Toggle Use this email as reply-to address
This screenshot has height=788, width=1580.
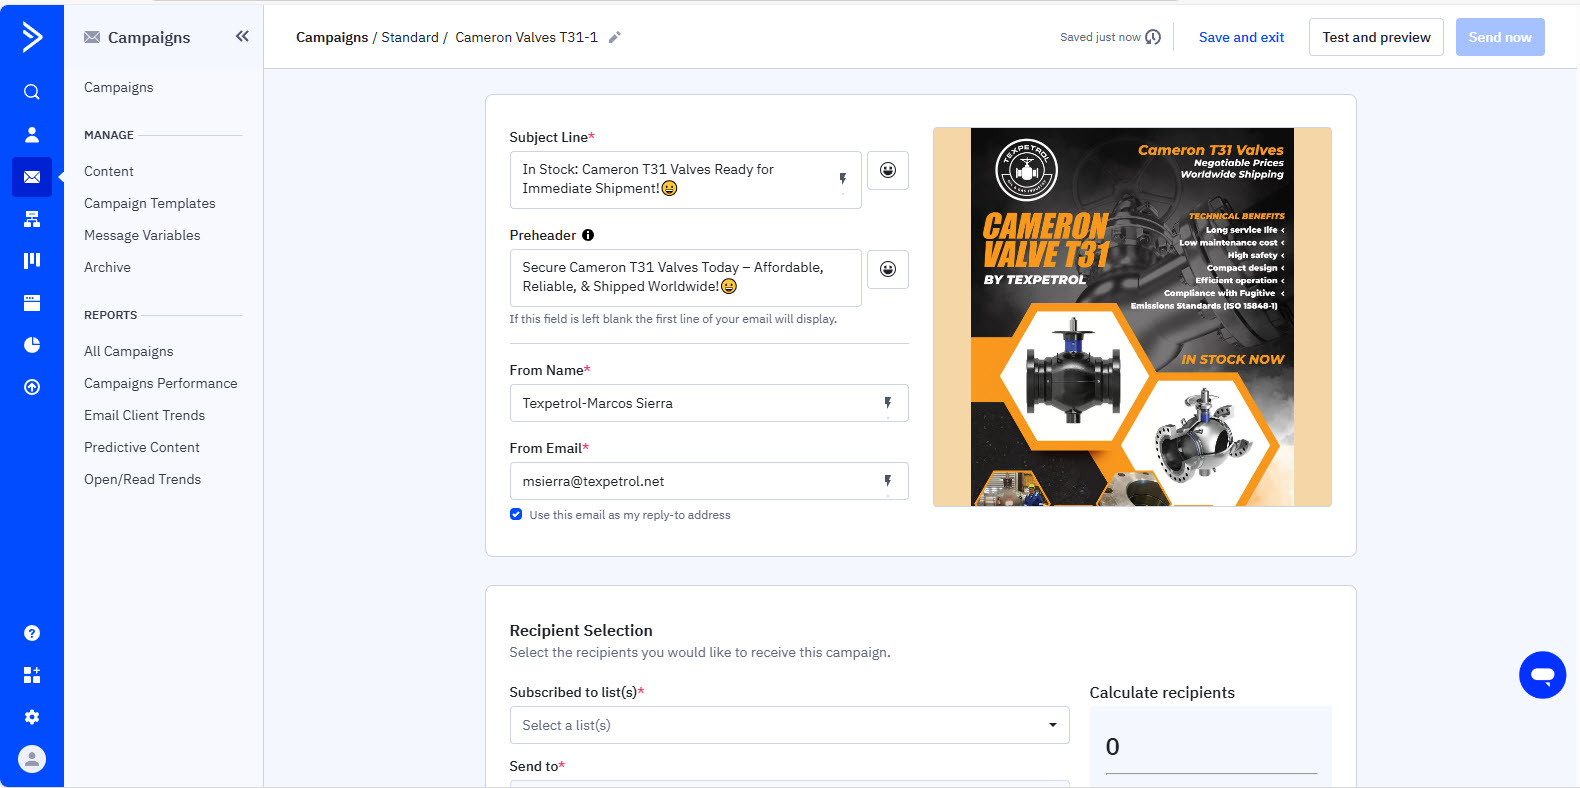point(516,514)
